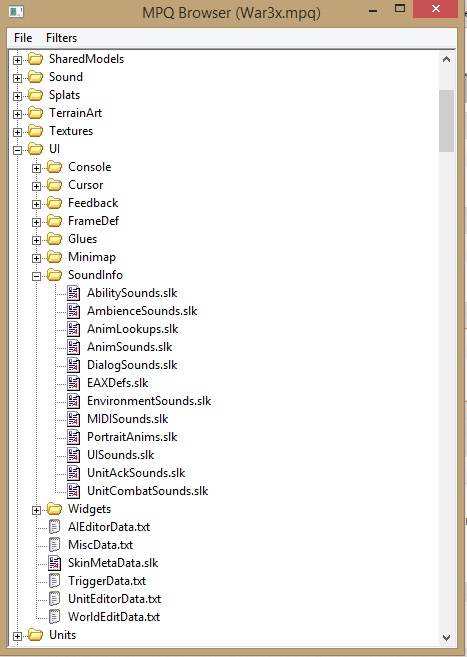The width and height of the screenshot is (467, 657).
Task: Click the WorldEditData.txt document icon
Action: point(54,617)
